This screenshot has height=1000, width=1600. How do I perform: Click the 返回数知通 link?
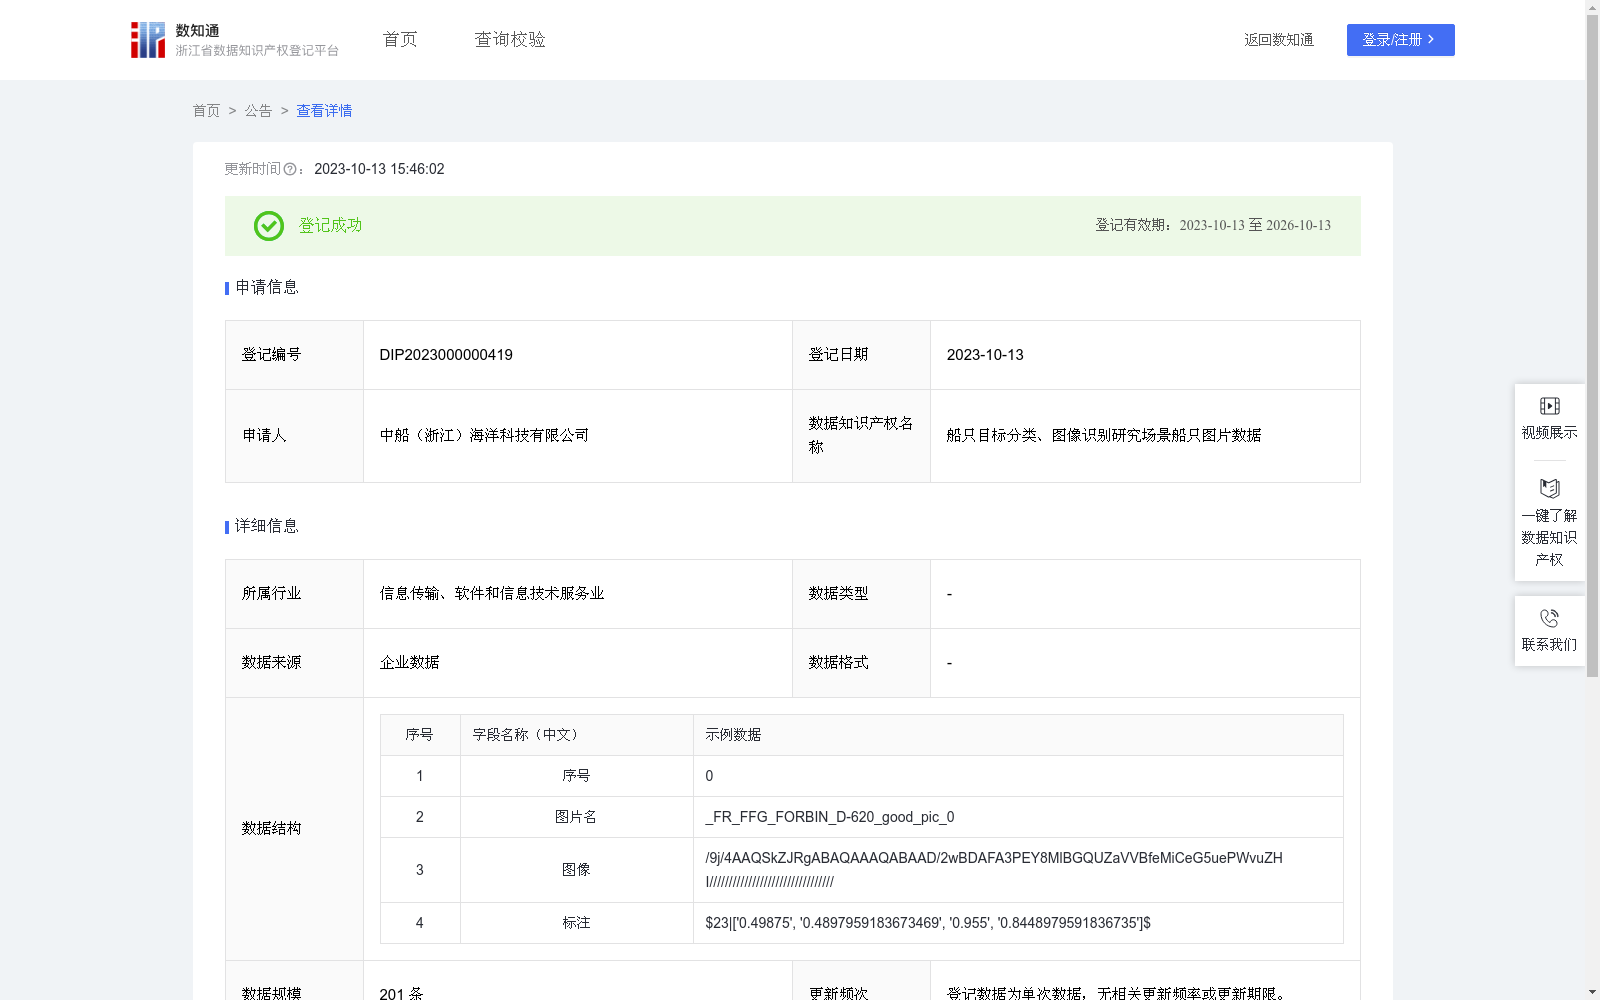[1279, 40]
